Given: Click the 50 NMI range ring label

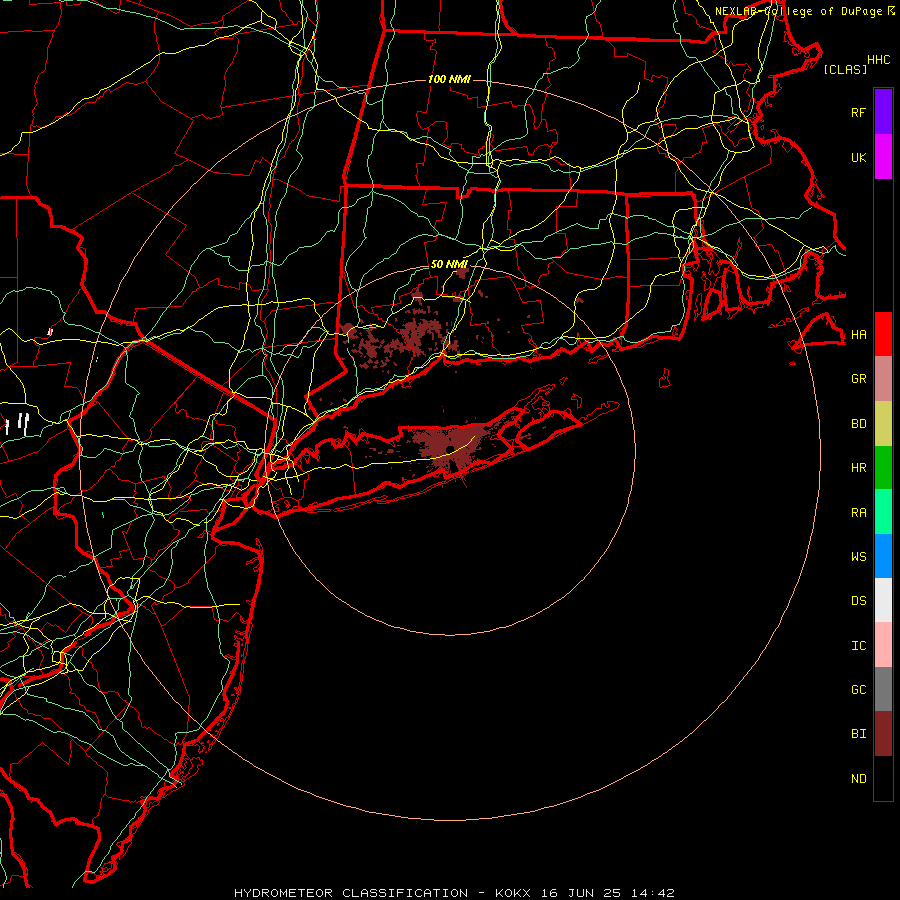Looking at the screenshot, I should 449,264.
